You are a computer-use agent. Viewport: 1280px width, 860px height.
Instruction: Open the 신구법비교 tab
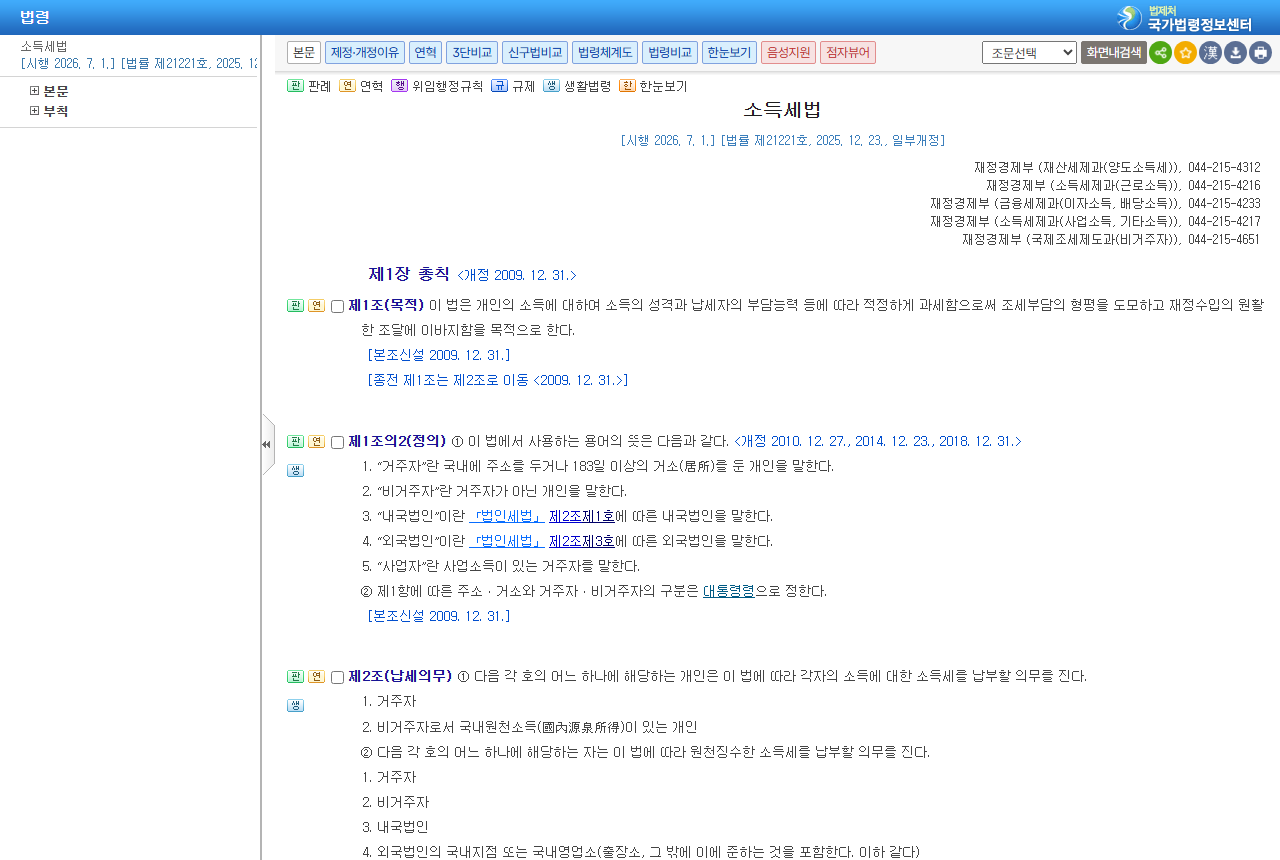535,52
